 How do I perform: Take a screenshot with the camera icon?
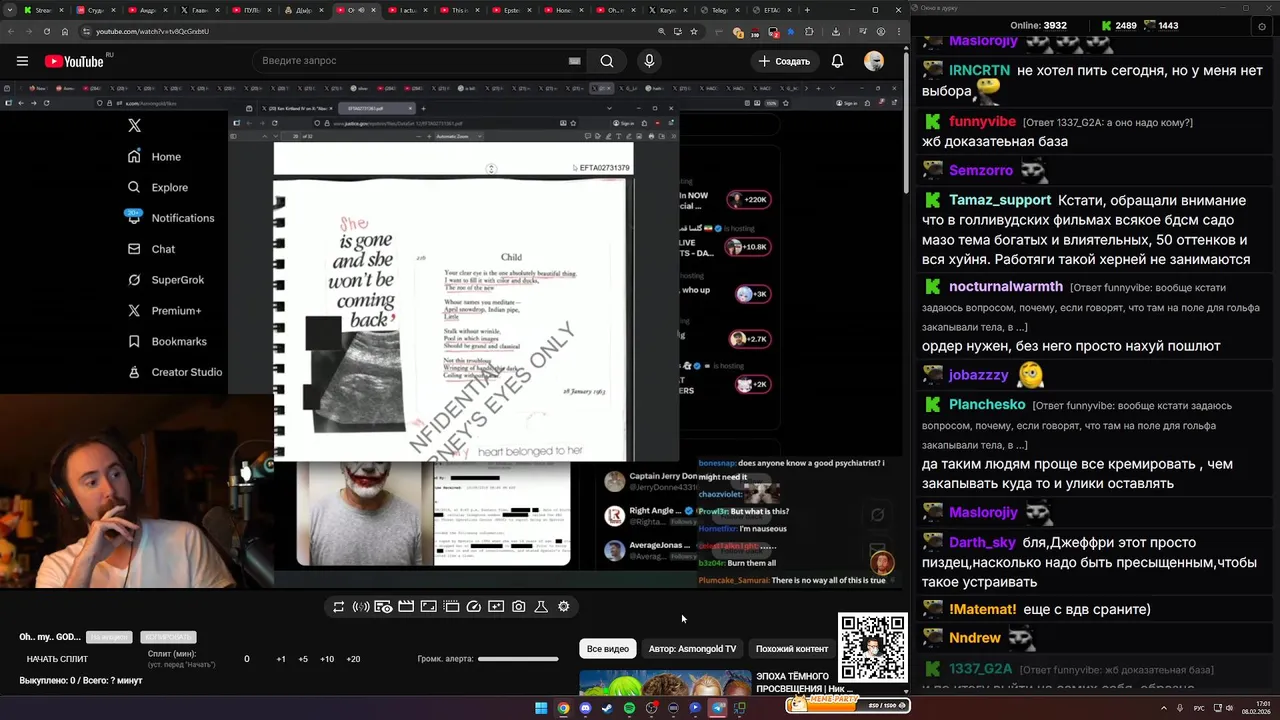click(519, 607)
